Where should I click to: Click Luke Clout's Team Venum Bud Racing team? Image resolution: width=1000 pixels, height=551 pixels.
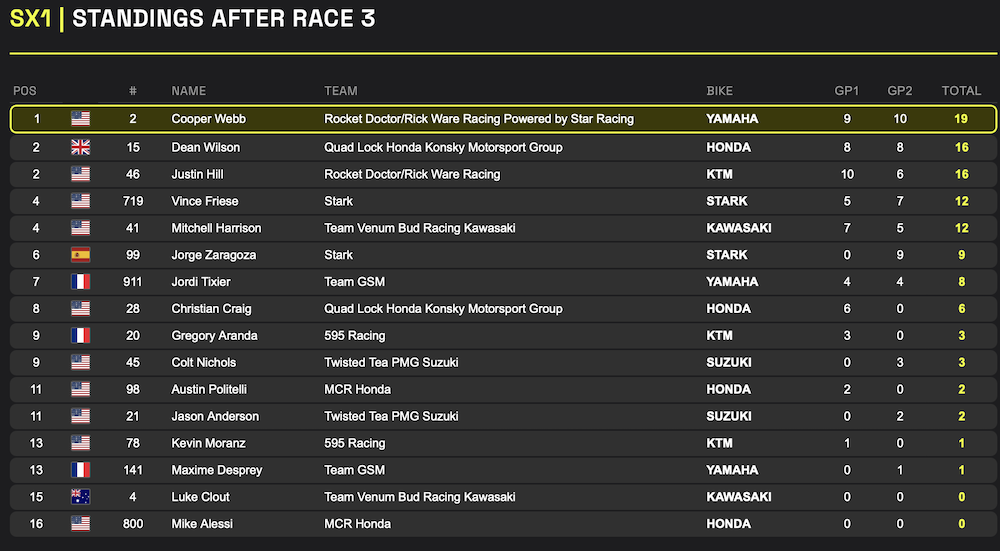pos(420,497)
